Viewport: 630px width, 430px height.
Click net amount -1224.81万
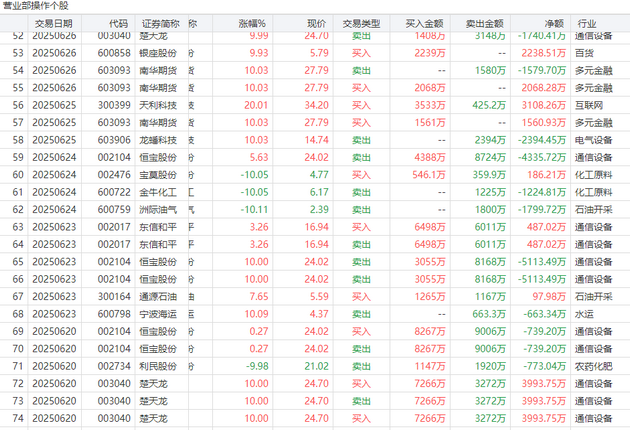click(542, 192)
